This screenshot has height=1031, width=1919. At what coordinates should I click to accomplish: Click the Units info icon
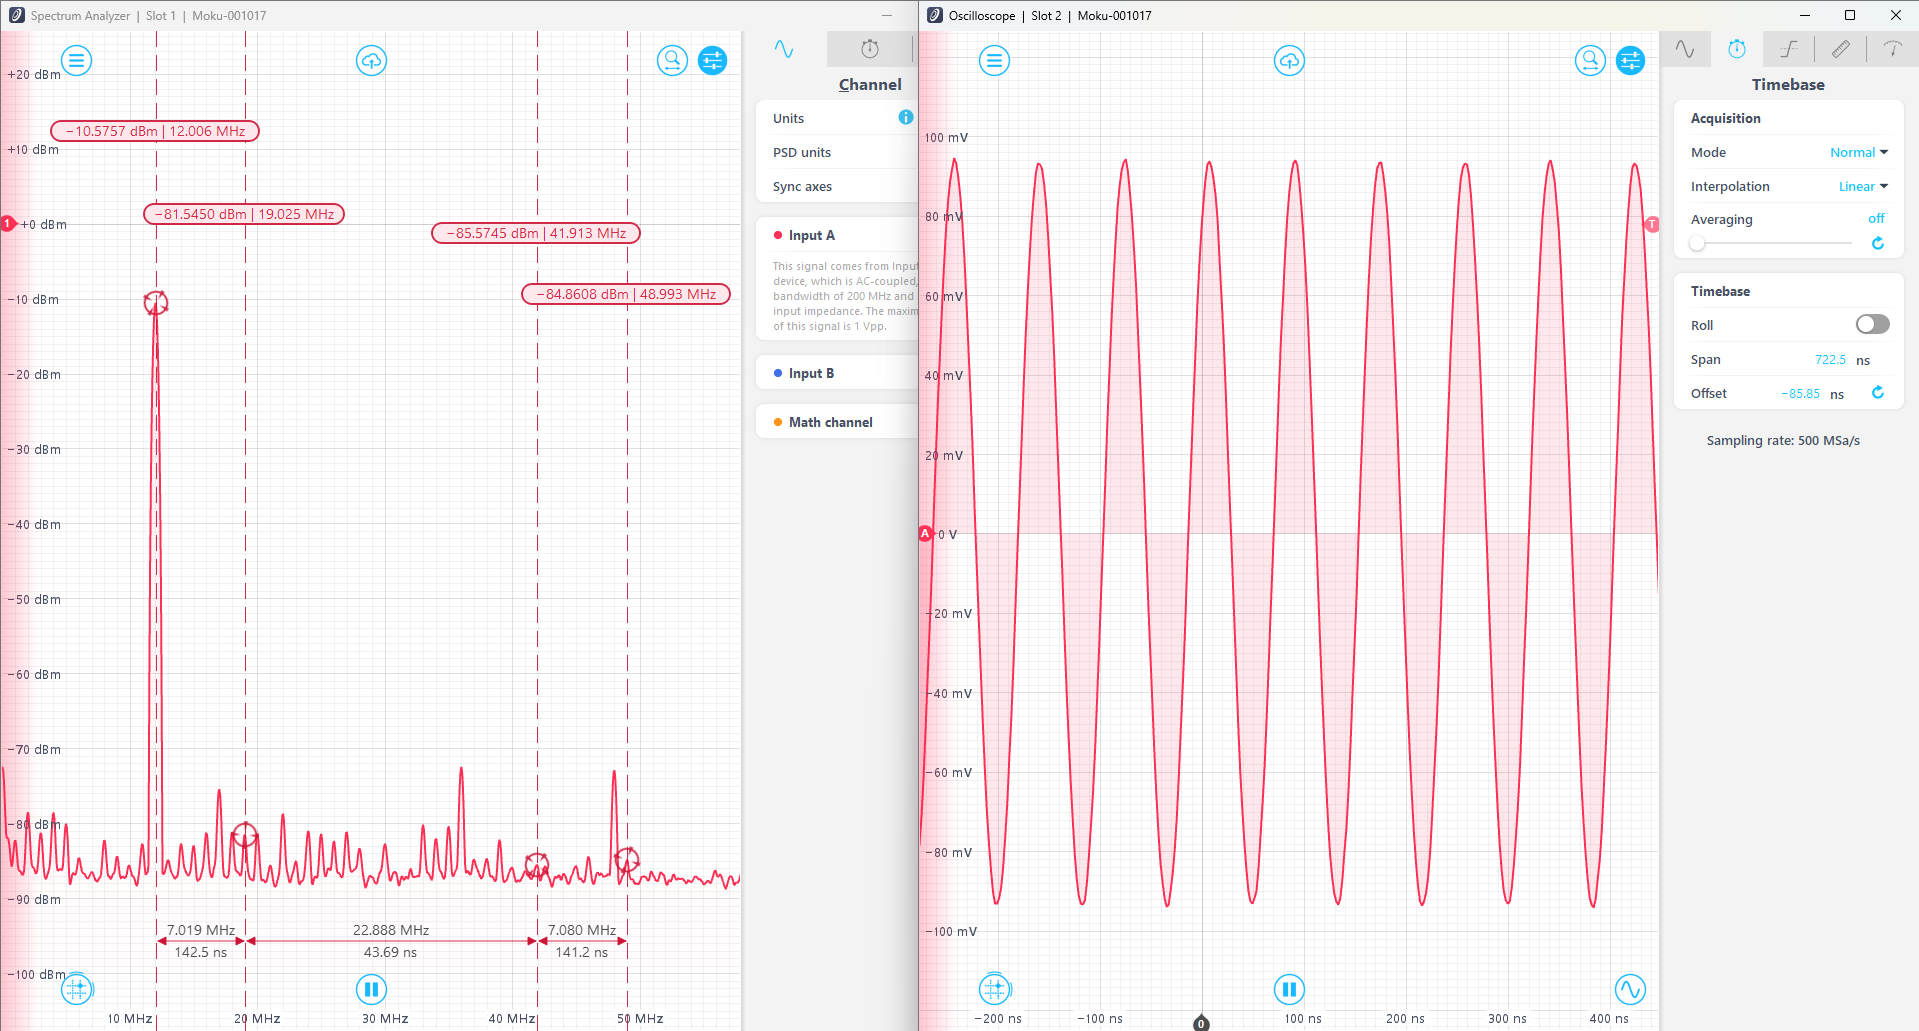click(906, 118)
